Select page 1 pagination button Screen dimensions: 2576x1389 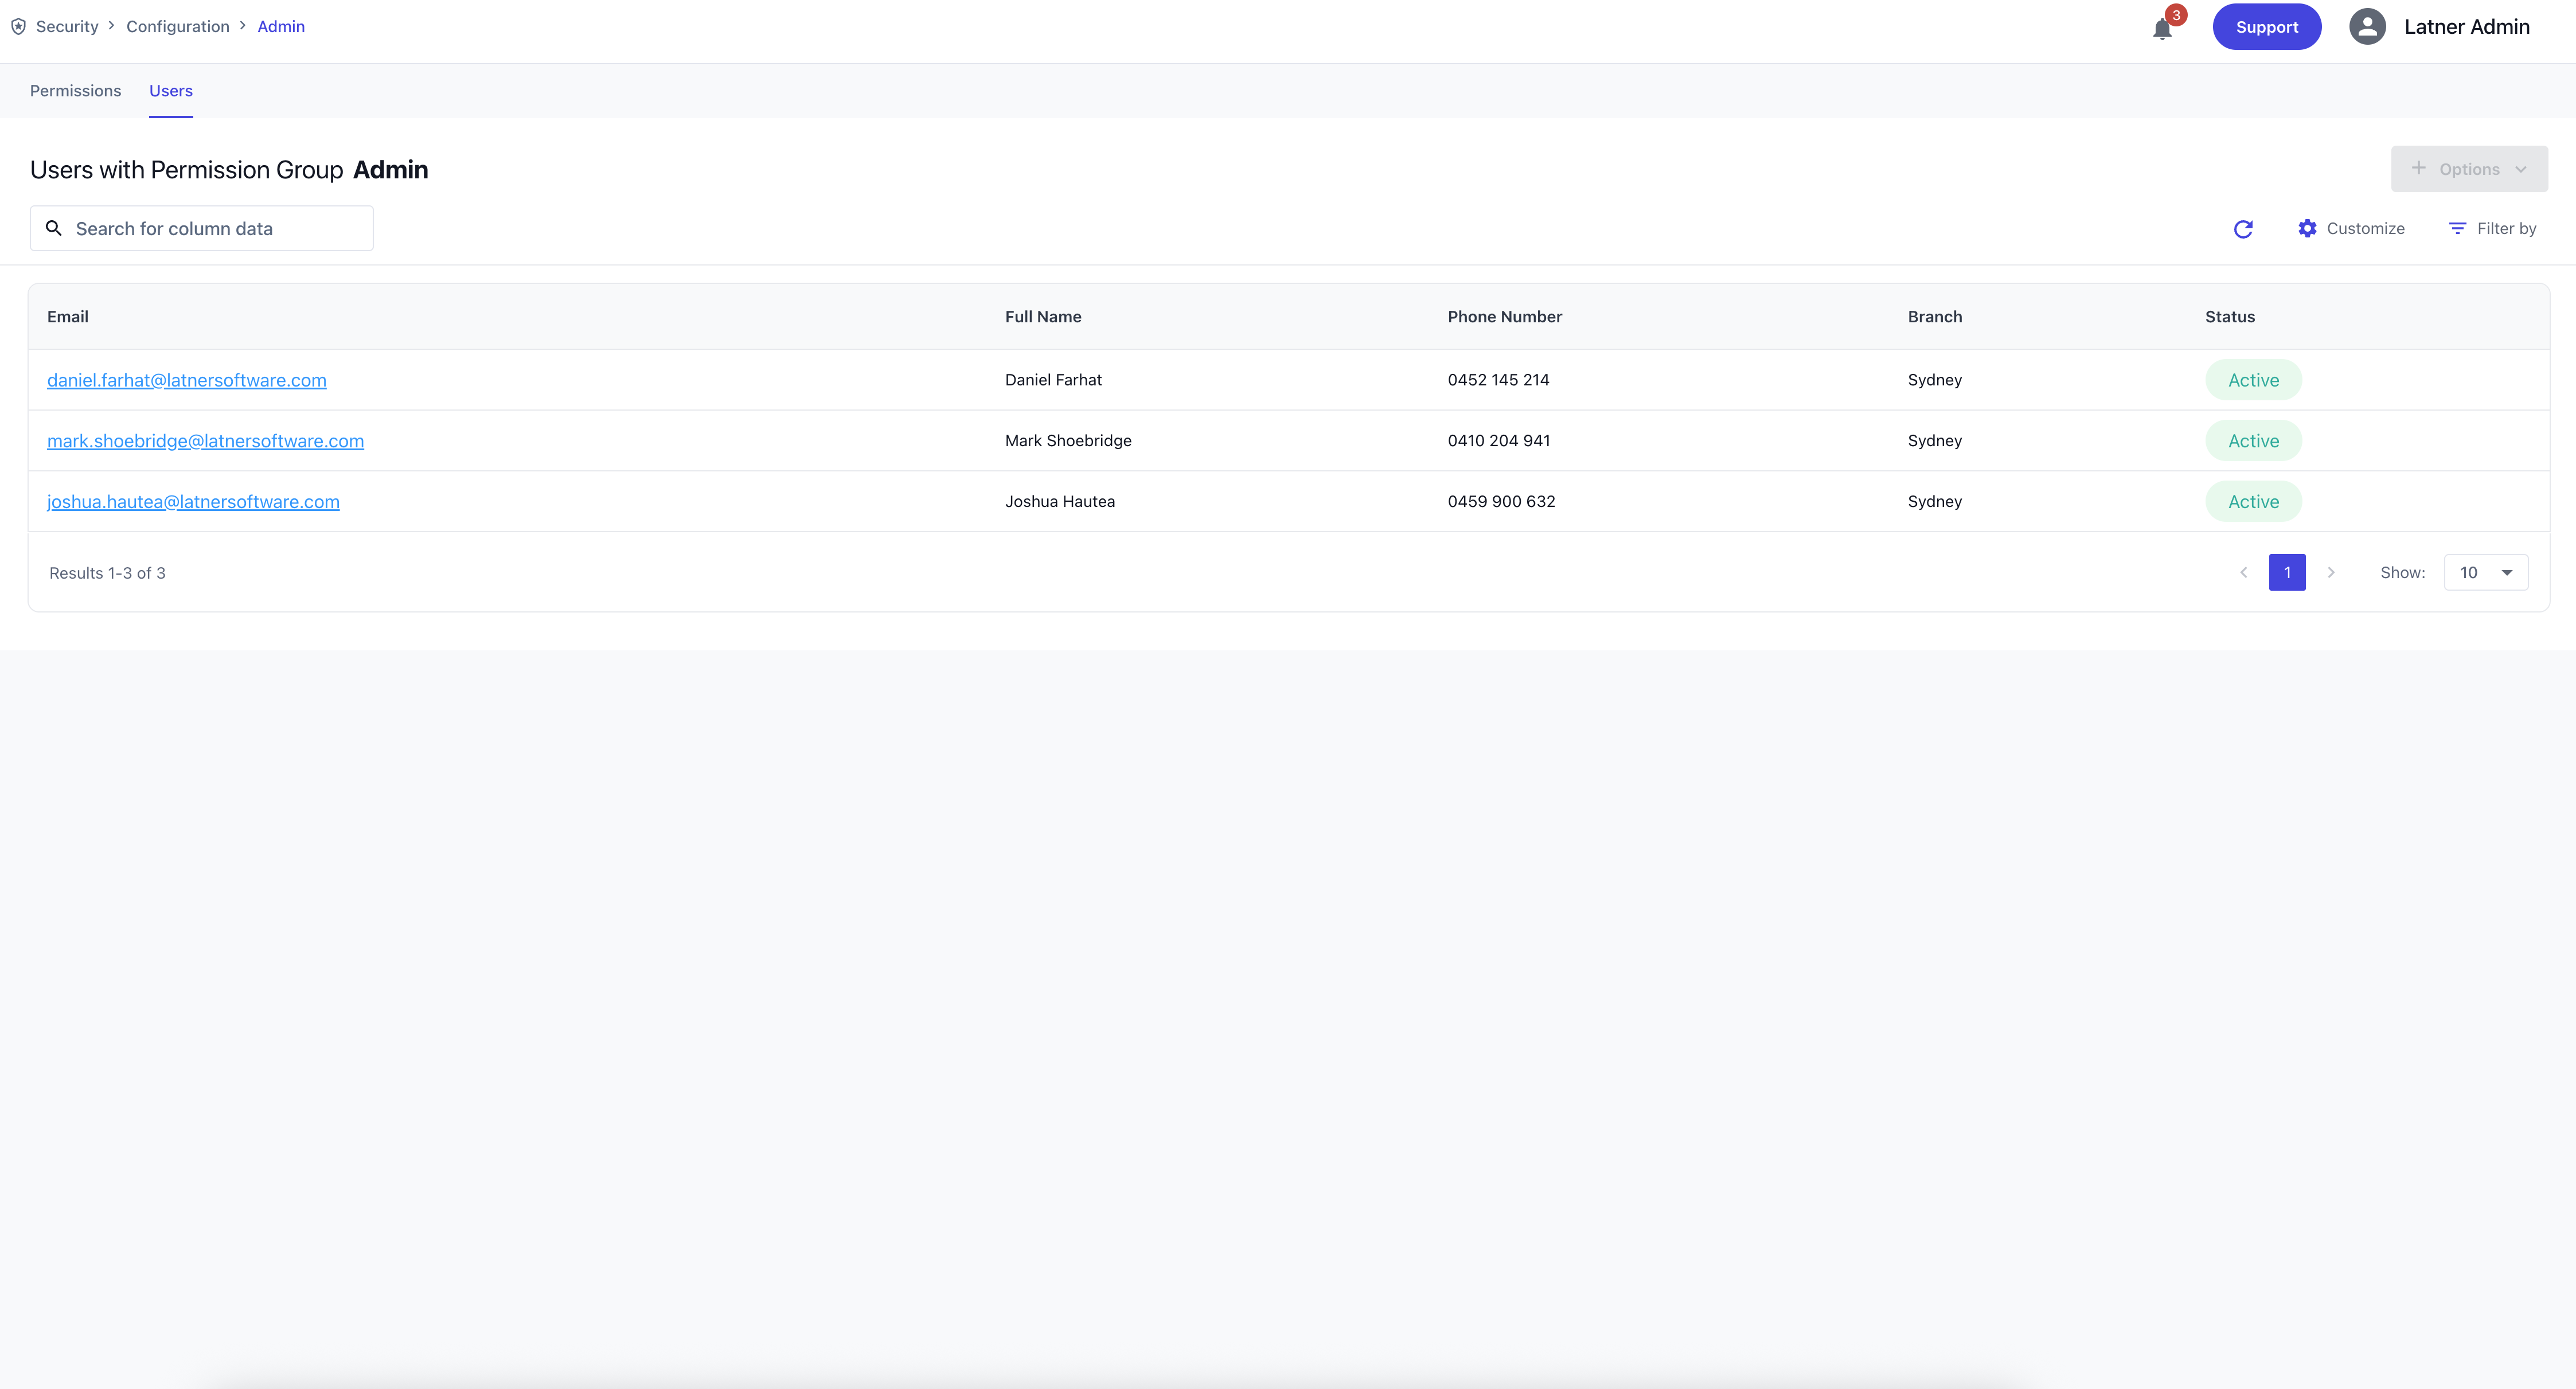2287,573
